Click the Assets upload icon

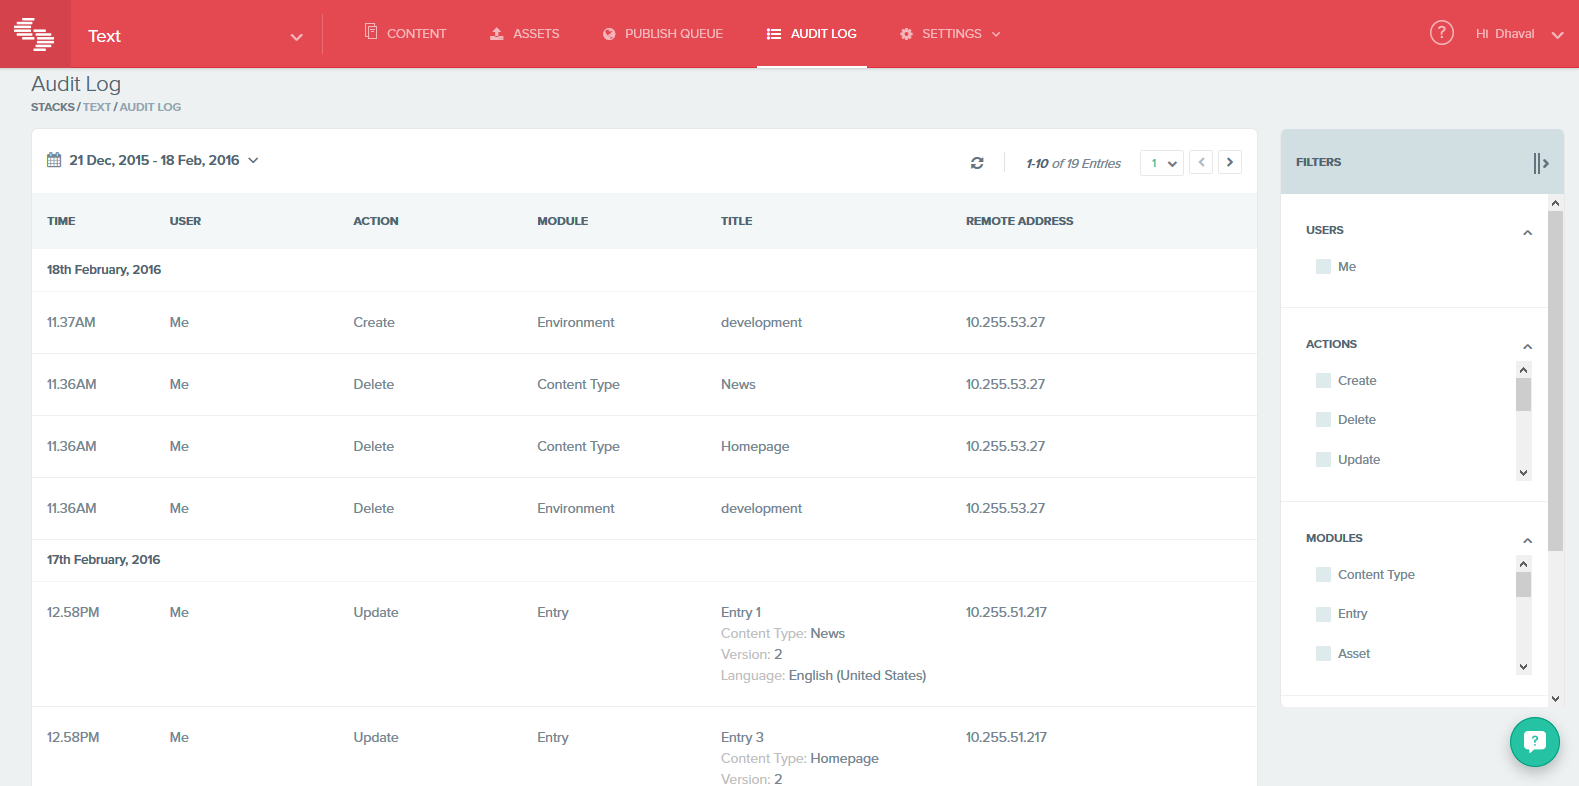point(496,34)
